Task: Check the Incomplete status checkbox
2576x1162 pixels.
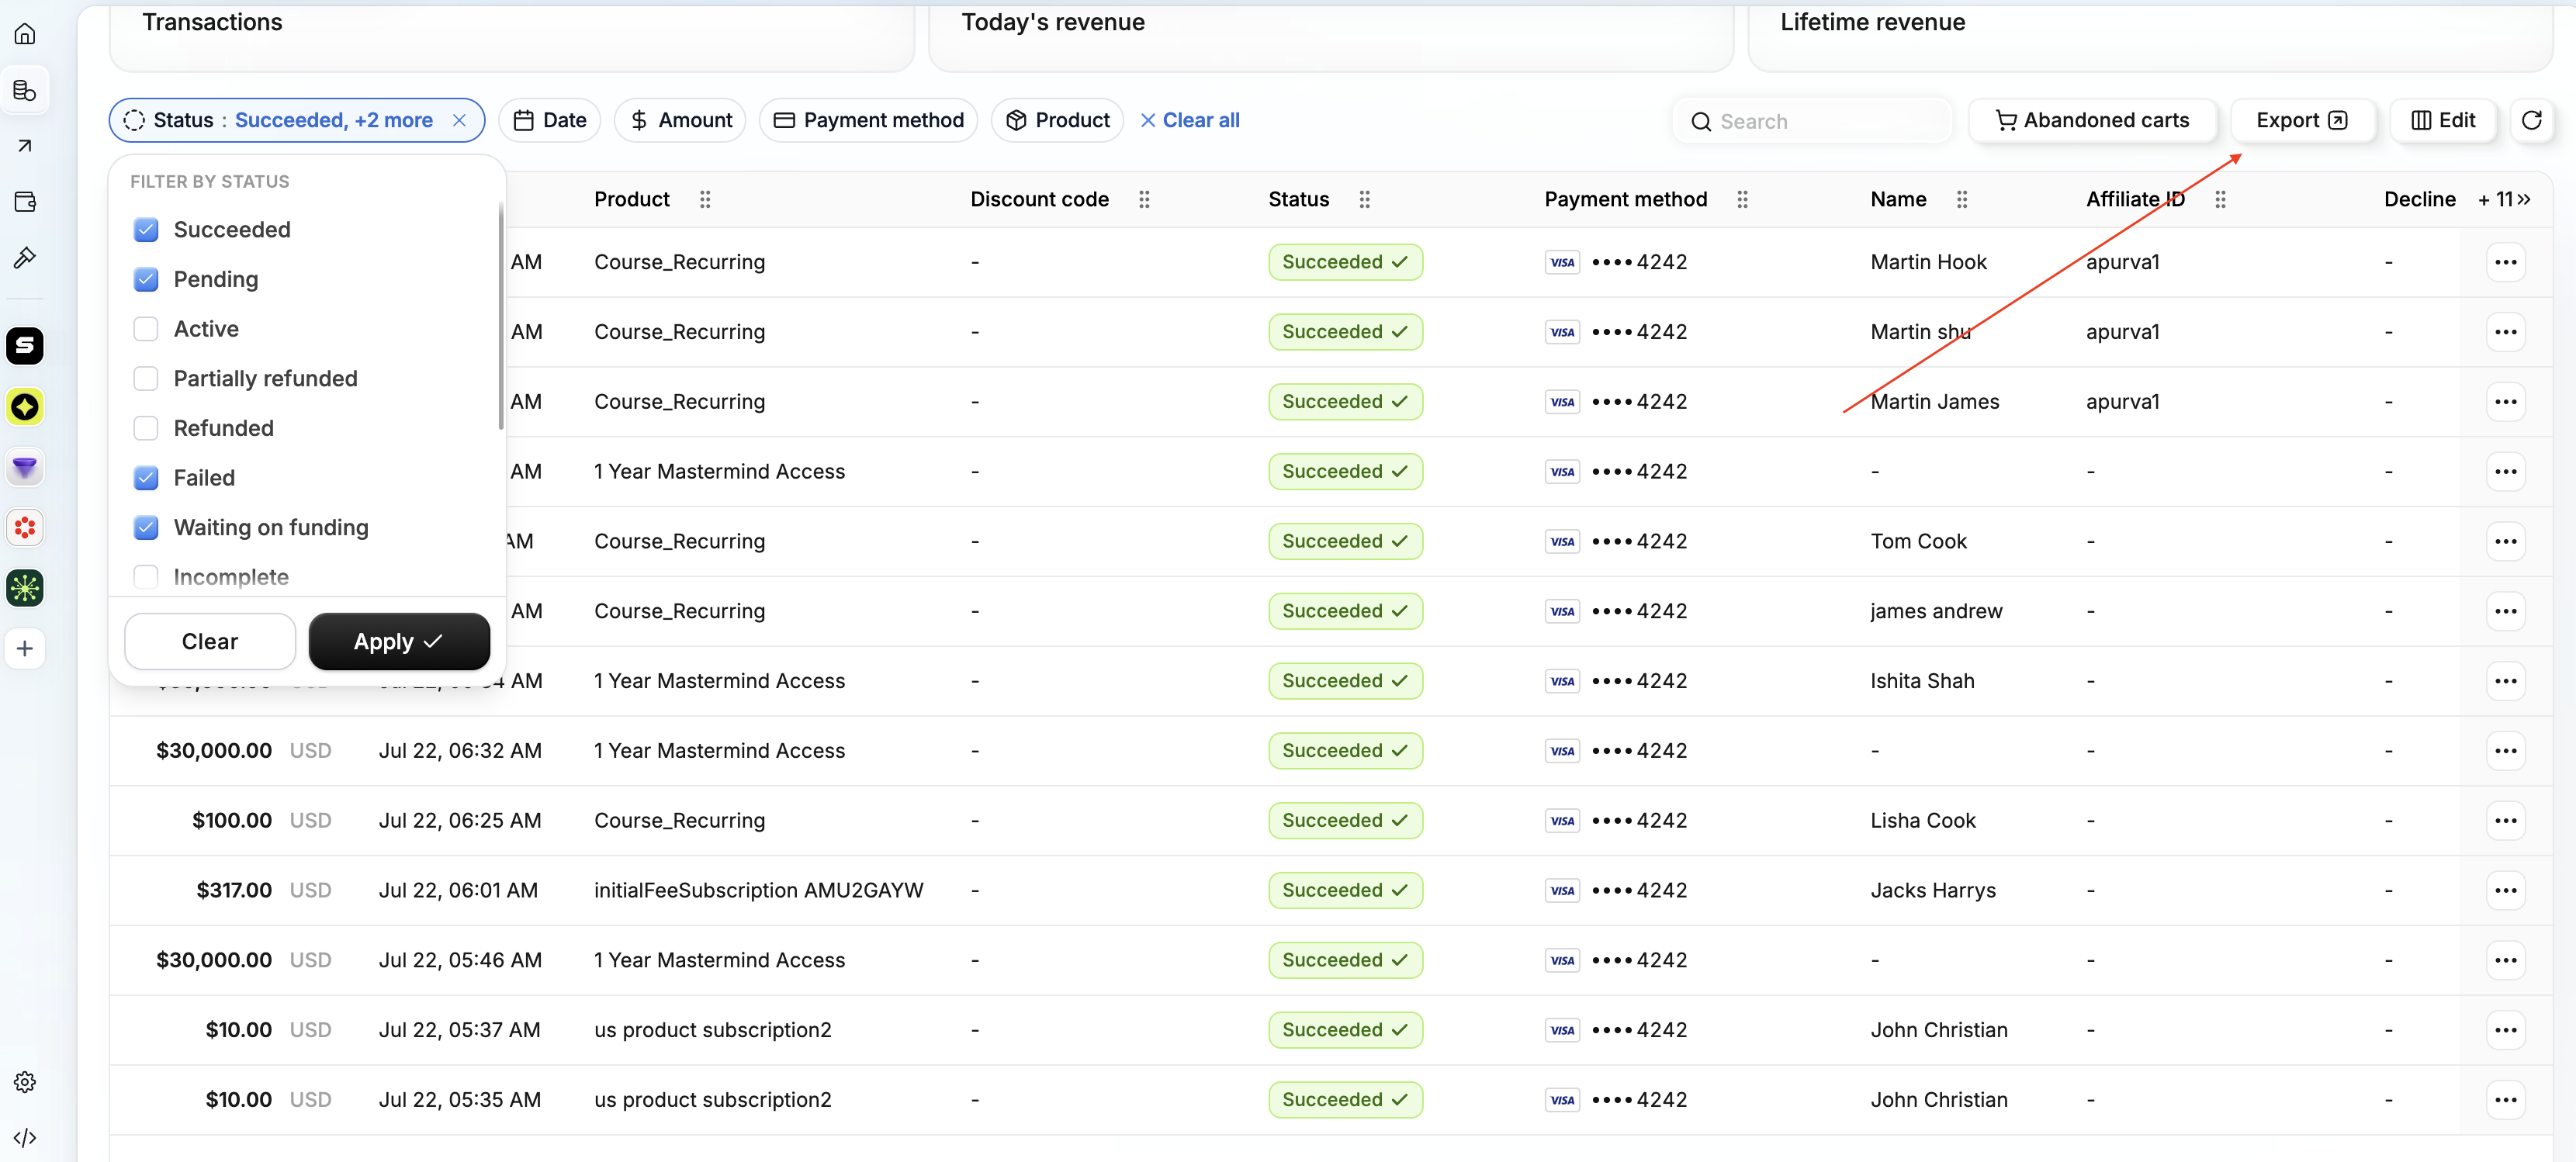Action: (146, 577)
